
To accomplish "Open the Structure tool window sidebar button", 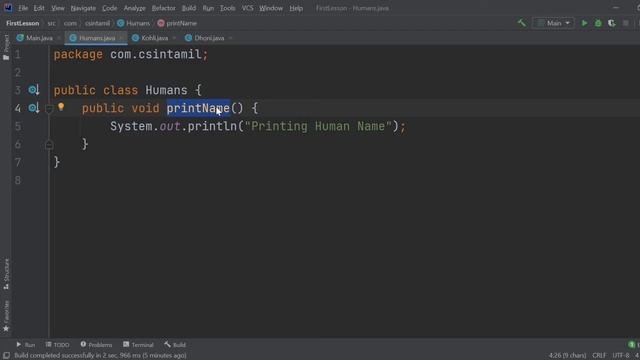I will pos(6,274).
